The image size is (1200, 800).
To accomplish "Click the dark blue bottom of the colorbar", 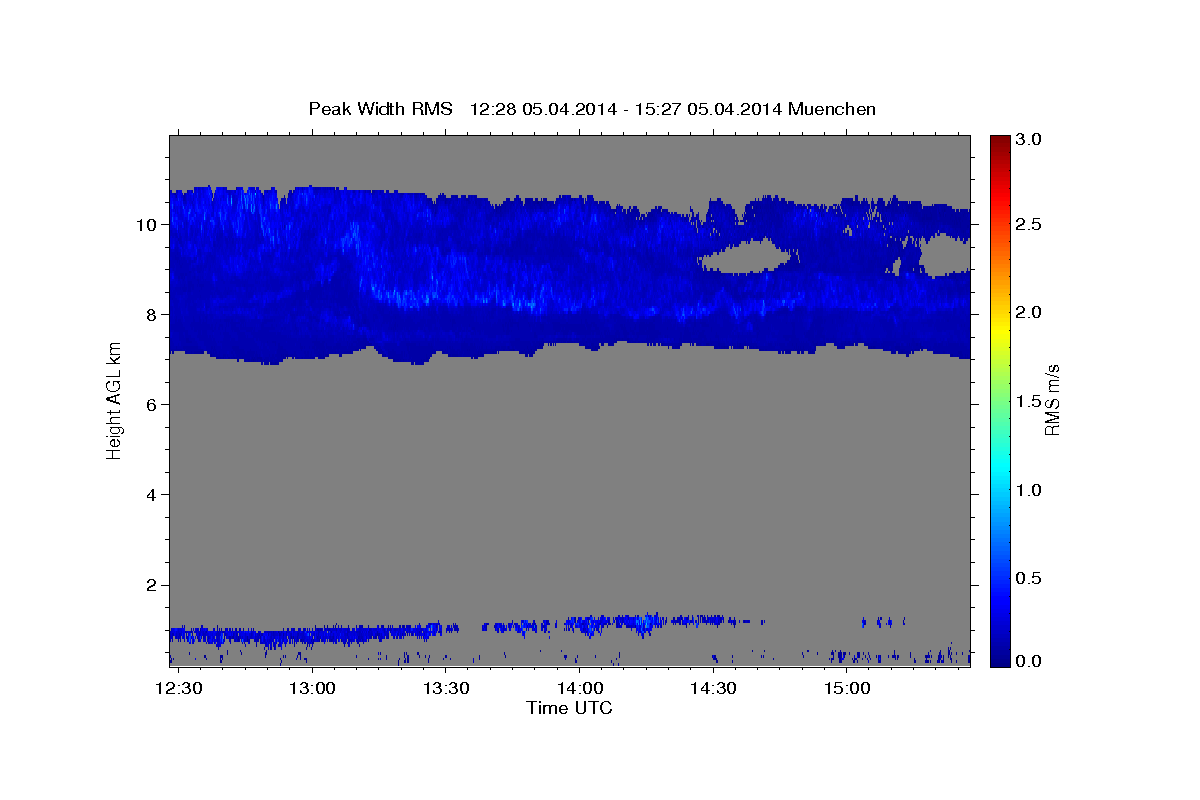I will click(1000, 655).
